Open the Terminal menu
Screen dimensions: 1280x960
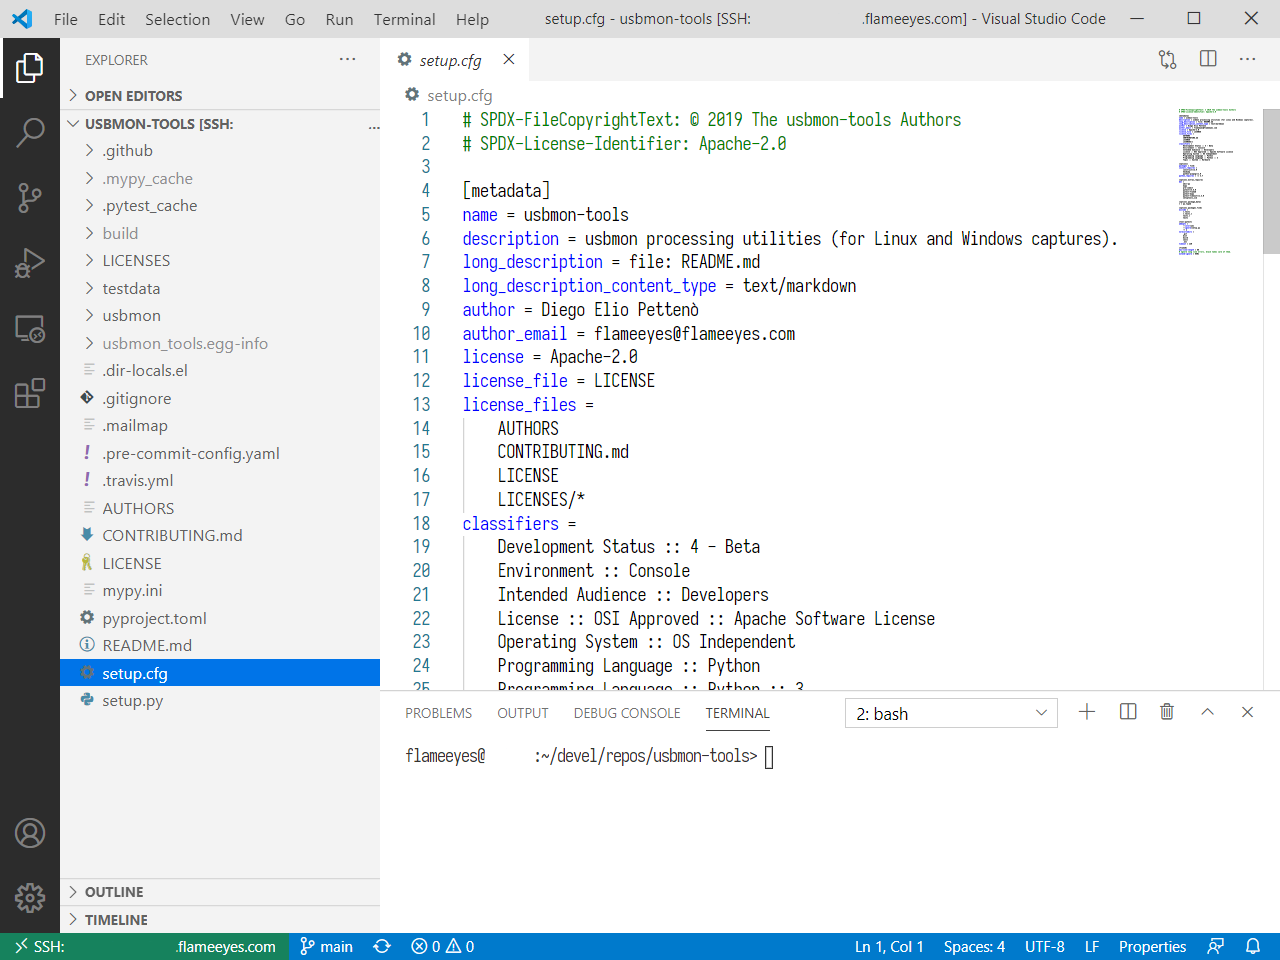pyautogui.click(x=404, y=19)
